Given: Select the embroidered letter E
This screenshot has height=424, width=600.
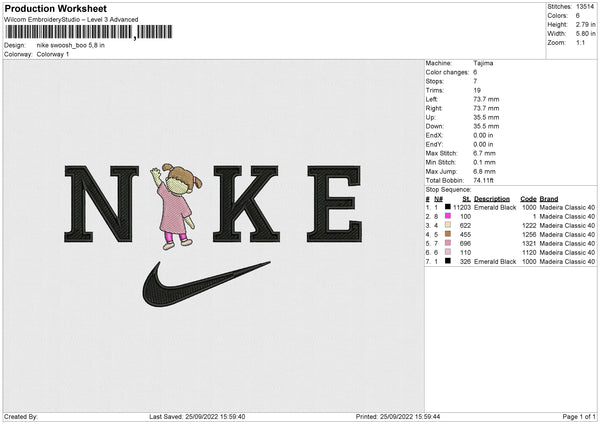Looking at the screenshot, I should [x=334, y=204].
